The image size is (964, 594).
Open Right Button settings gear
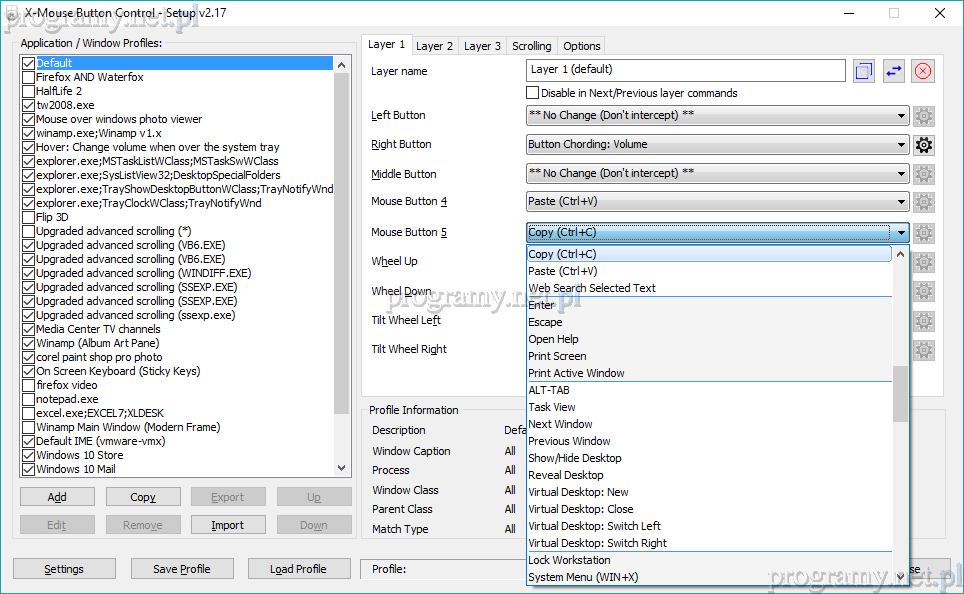tap(924, 145)
